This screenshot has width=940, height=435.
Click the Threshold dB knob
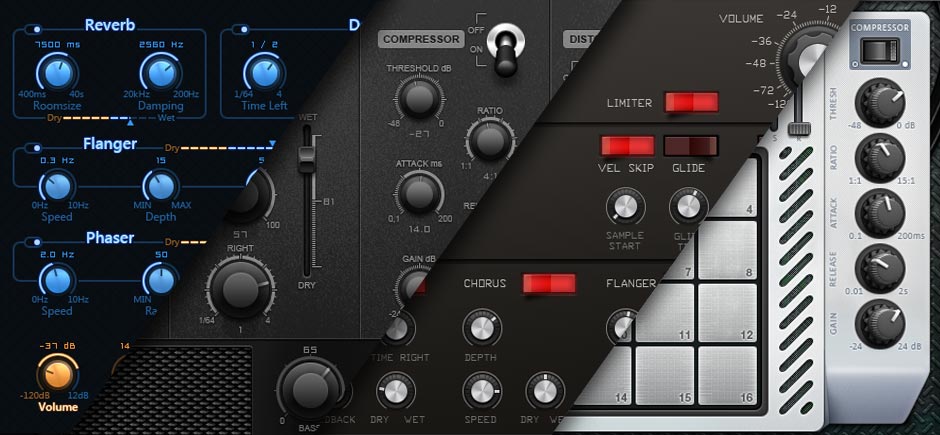coord(418,99)
